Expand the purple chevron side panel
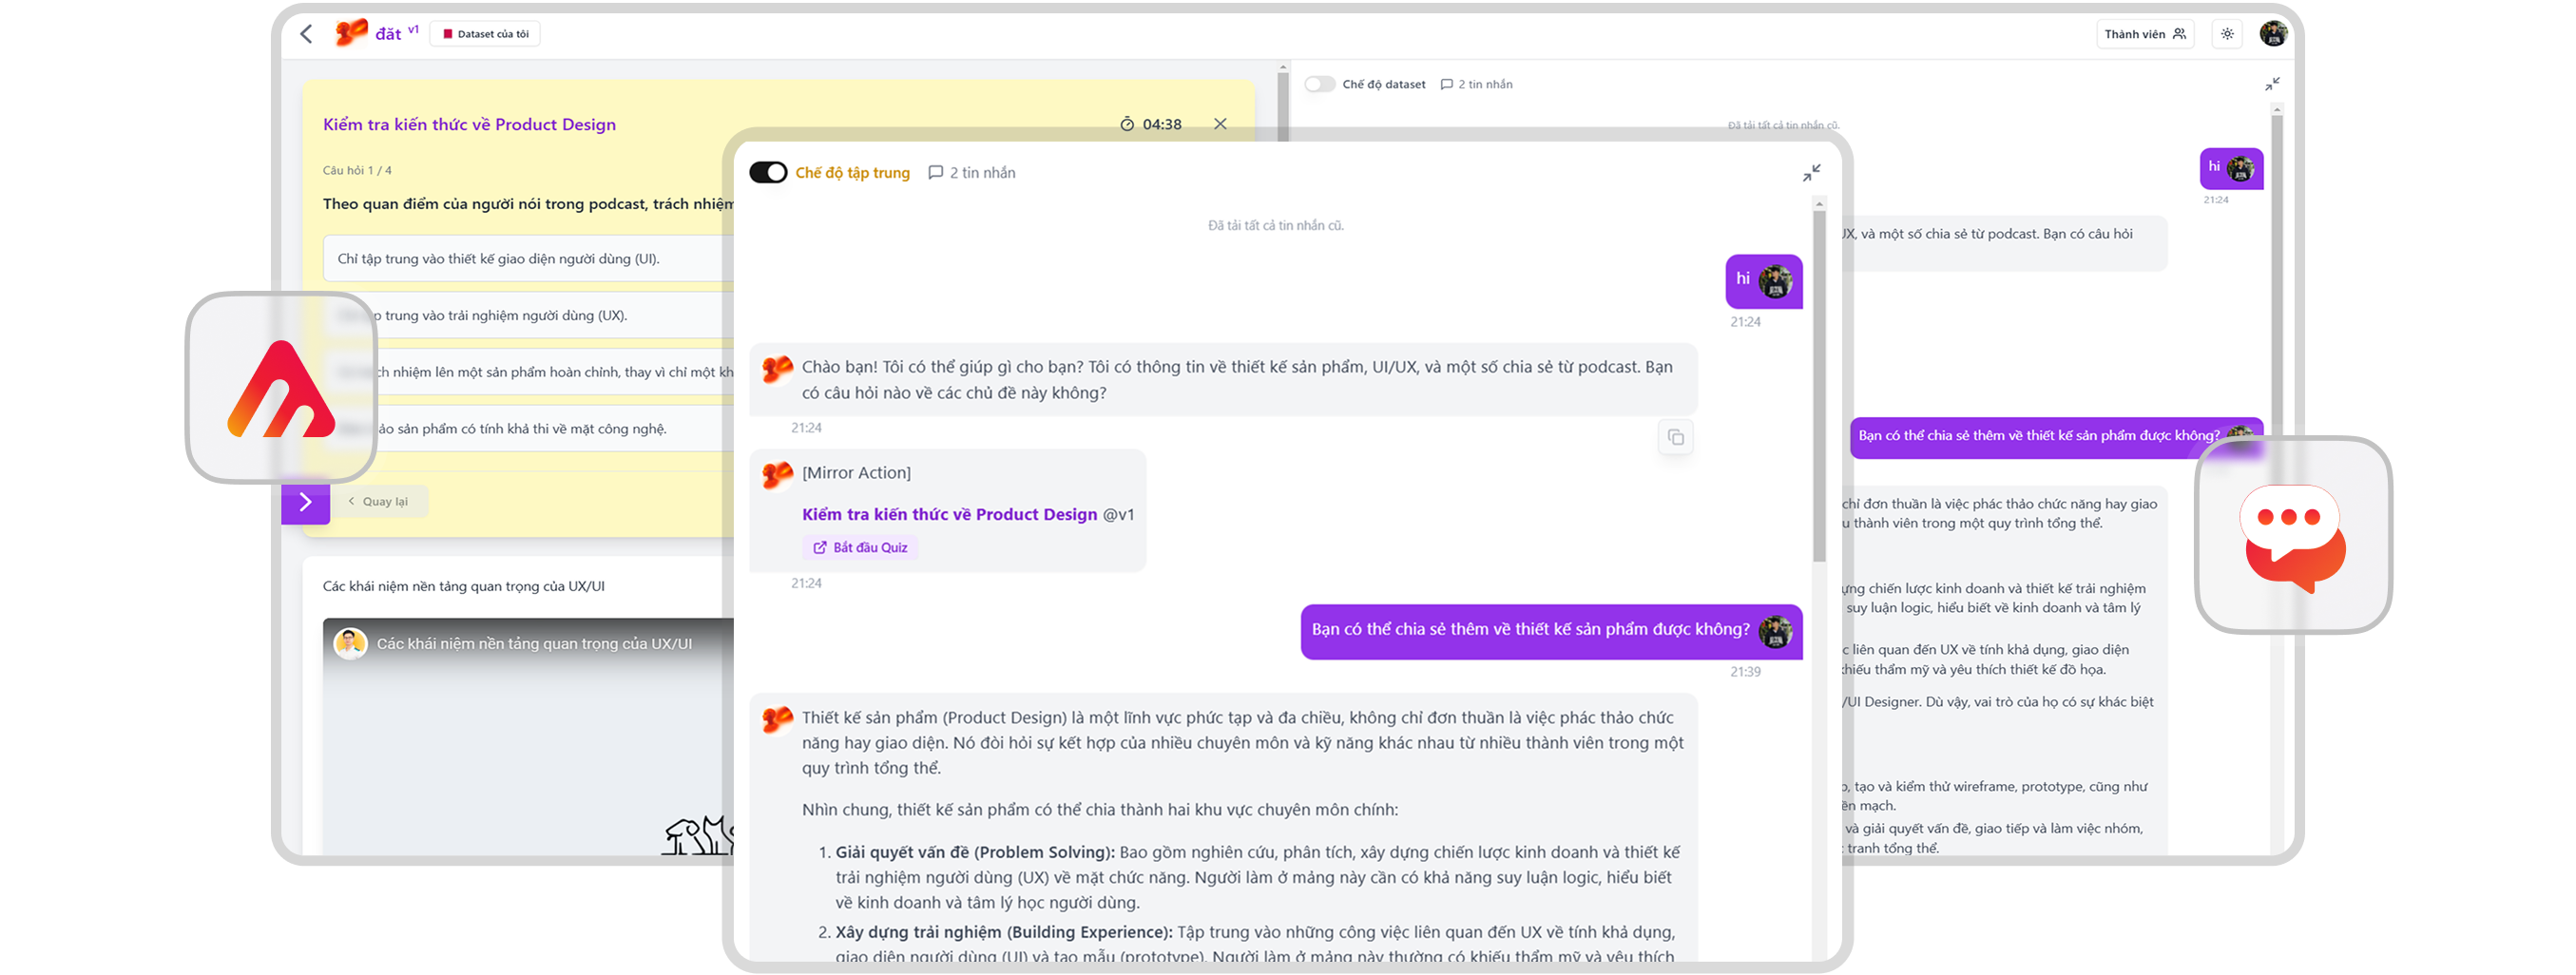Viewport: 2576px width, 975px height. coord(306,502)
